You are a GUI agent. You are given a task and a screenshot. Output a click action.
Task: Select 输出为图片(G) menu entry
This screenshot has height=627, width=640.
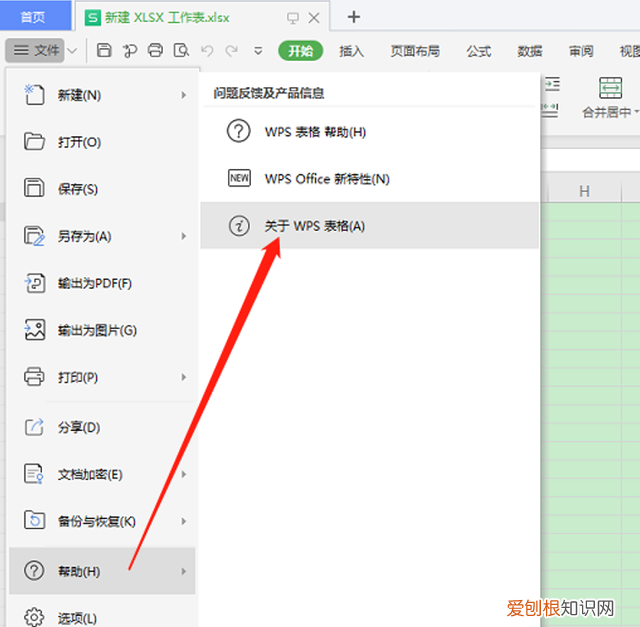102,330
